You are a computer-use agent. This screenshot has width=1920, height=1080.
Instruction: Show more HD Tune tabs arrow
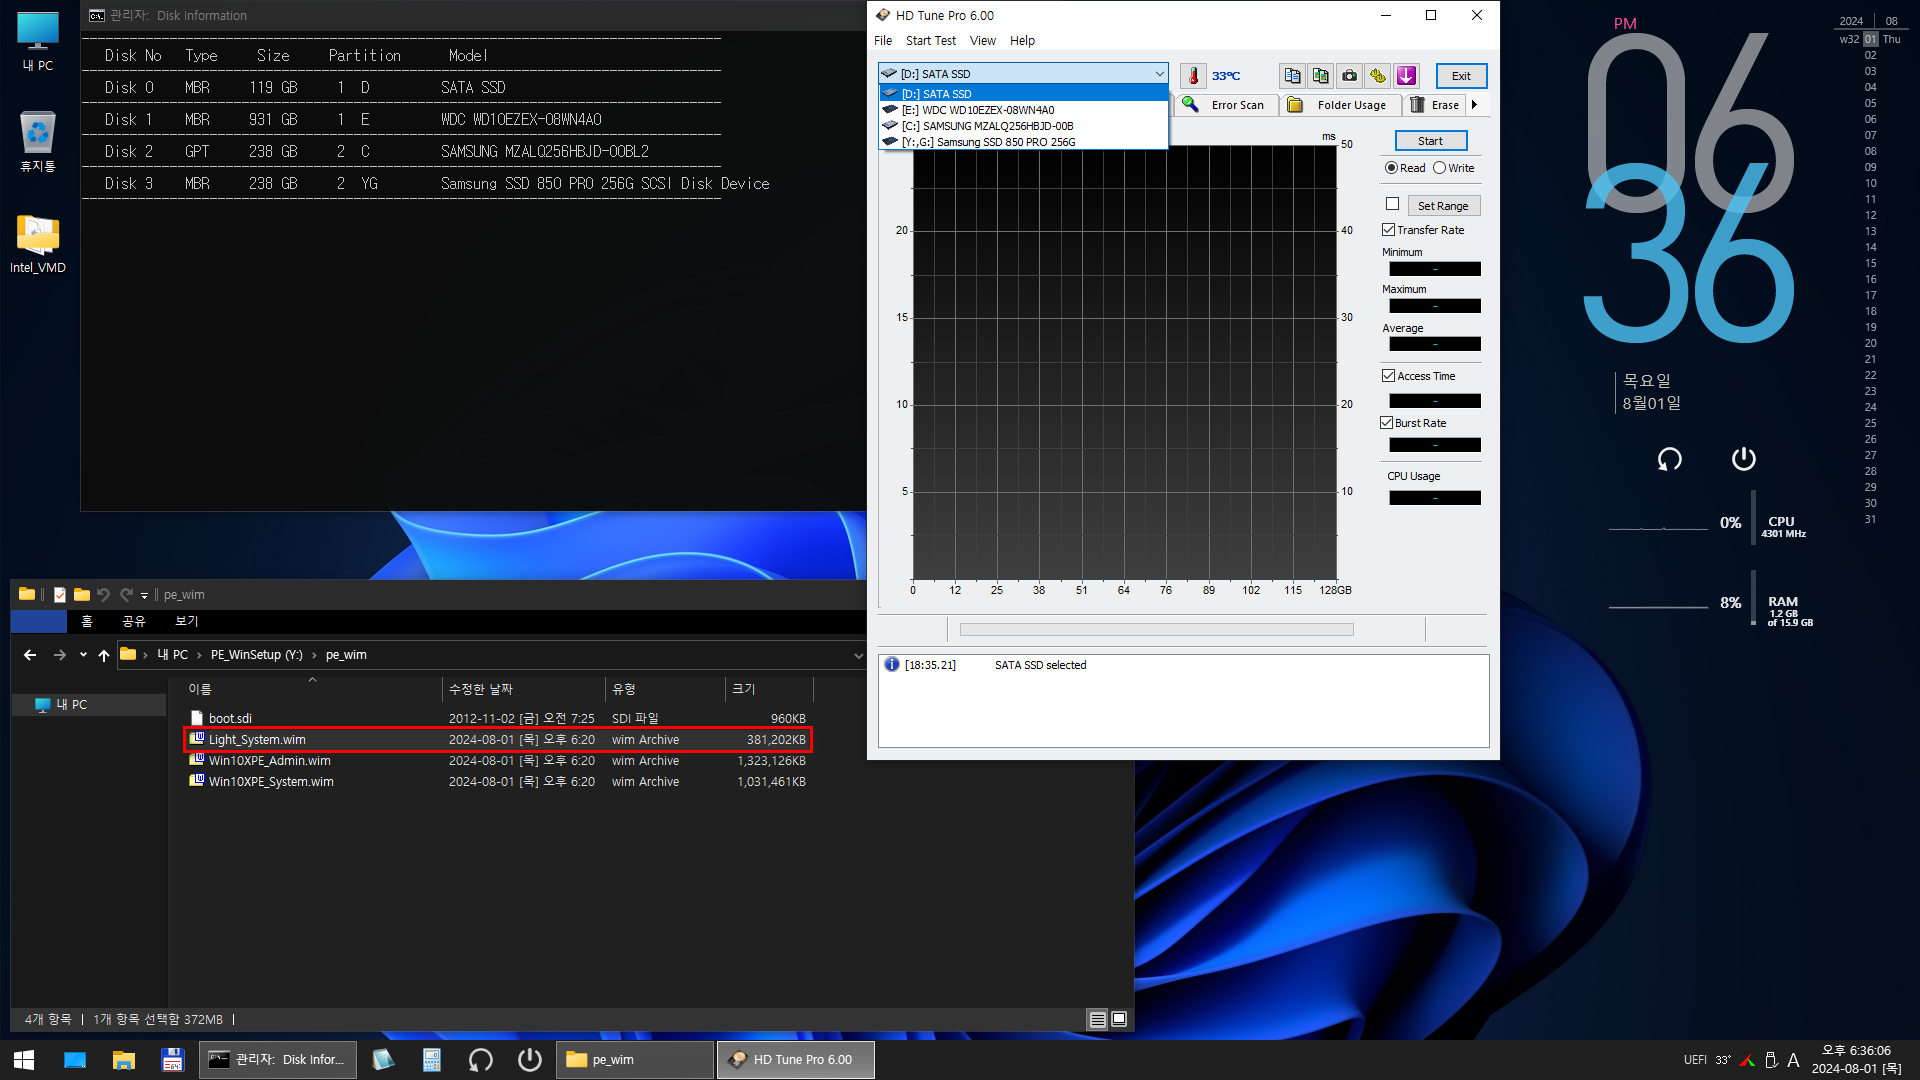(x=1474, y=105)
